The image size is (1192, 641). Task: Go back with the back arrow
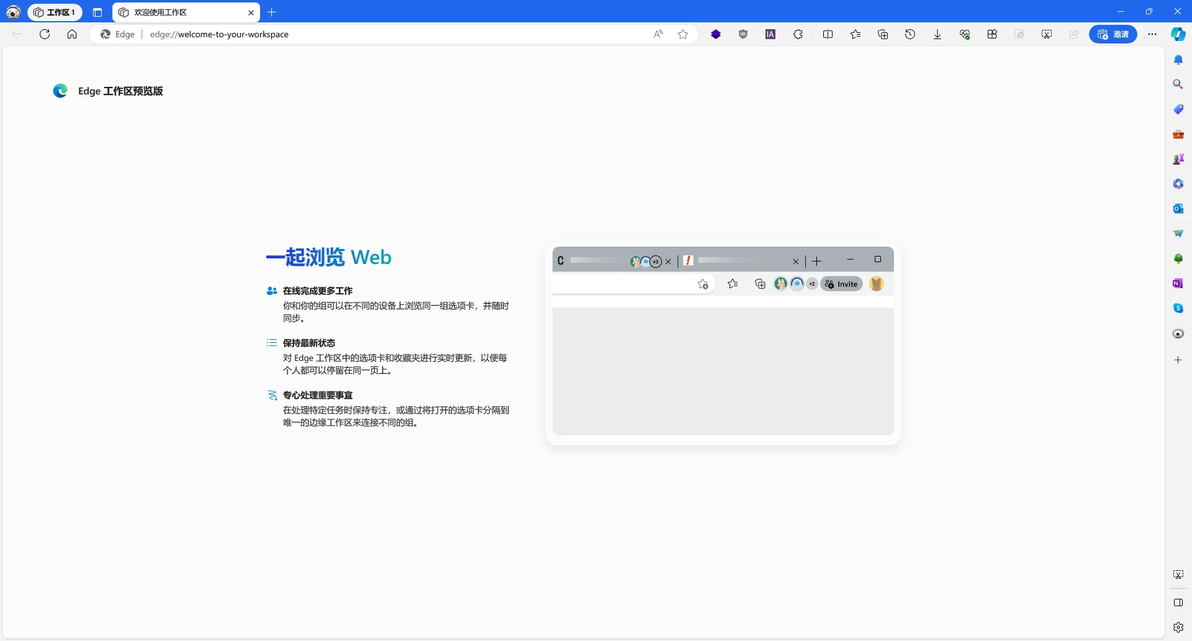click(17, 34)
